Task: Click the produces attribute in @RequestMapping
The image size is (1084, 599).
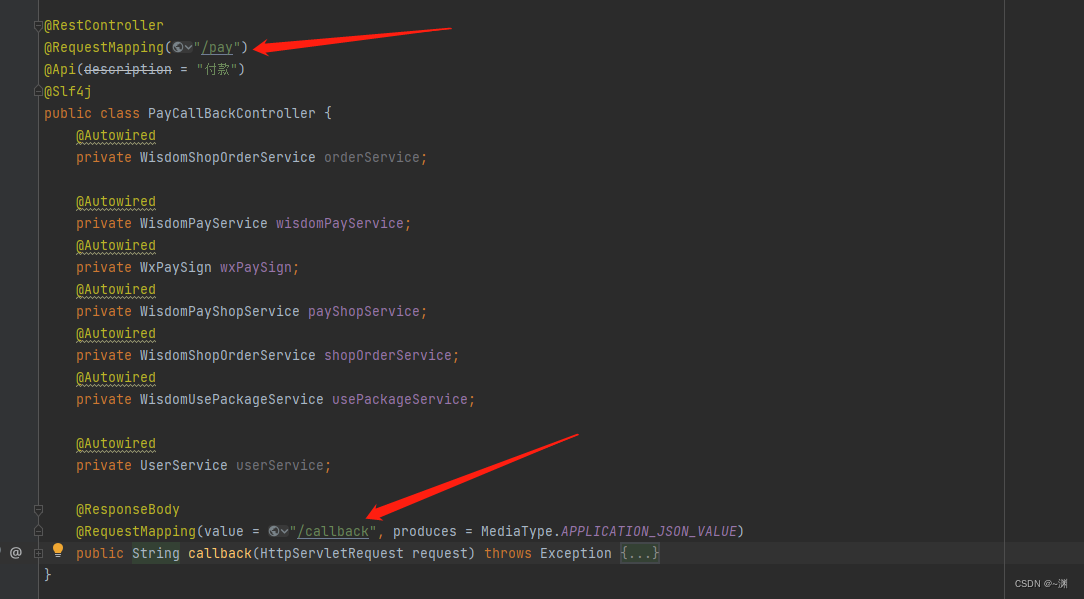Action: (x=424, y=531)
